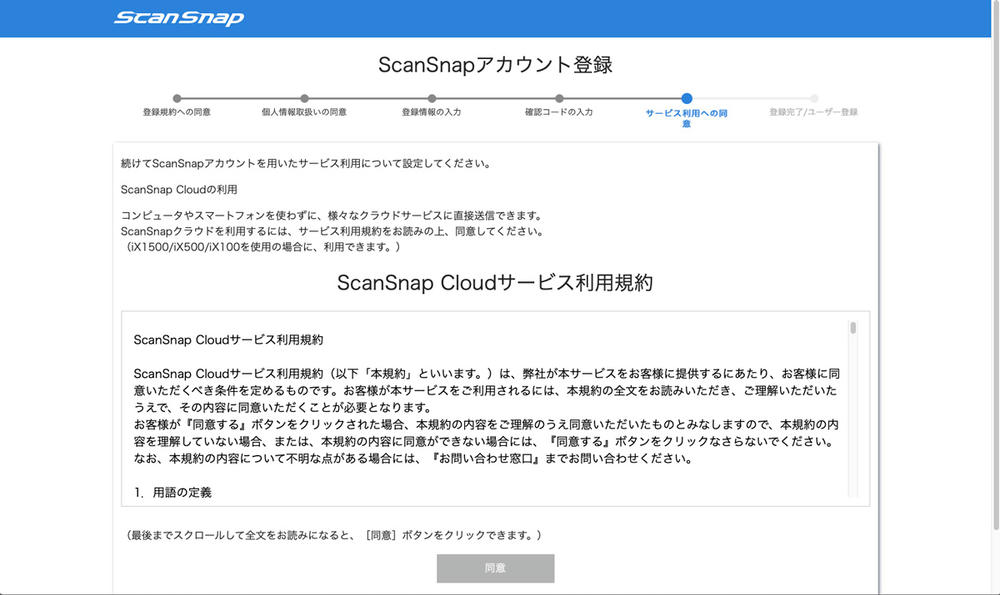Click the terms box scrollbar thumb

point(853,328)
